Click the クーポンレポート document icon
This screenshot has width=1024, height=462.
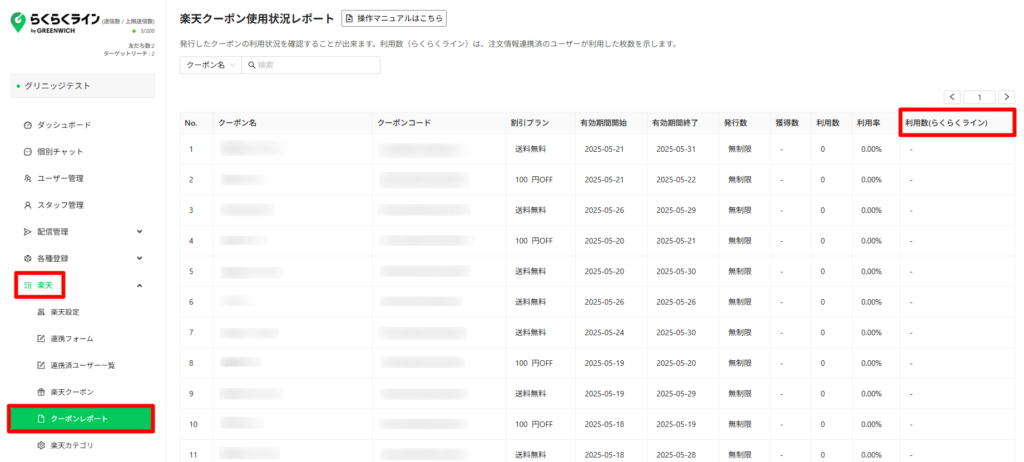40,419
